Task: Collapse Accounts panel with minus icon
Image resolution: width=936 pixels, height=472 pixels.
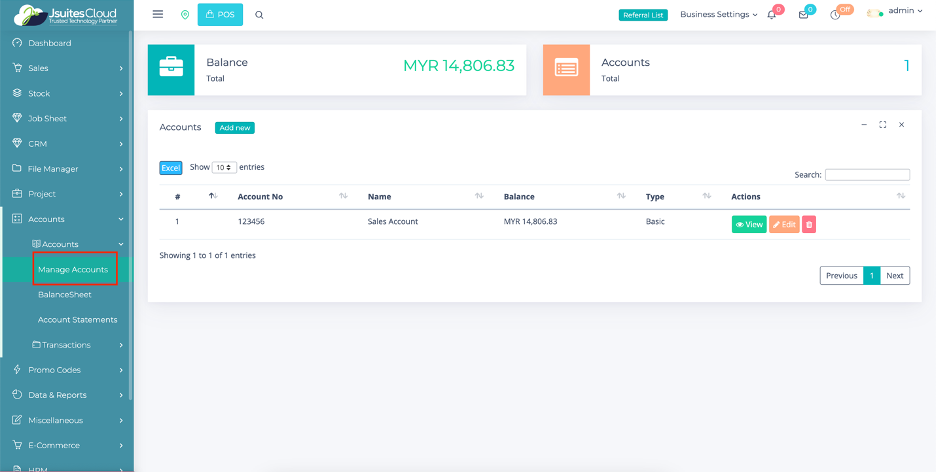Action: (x=864, y=125)
